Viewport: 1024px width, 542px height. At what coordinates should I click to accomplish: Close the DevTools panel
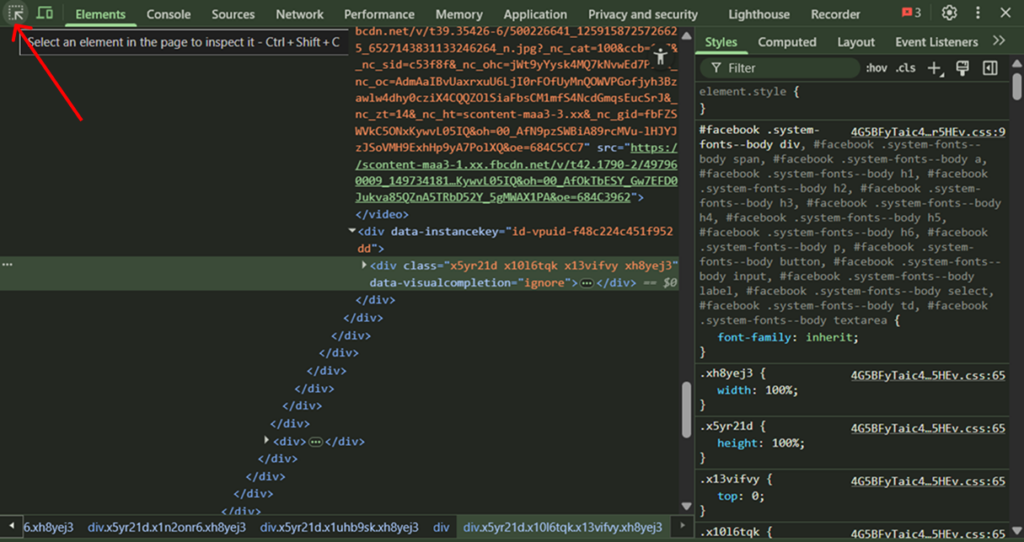point(1006,13)
